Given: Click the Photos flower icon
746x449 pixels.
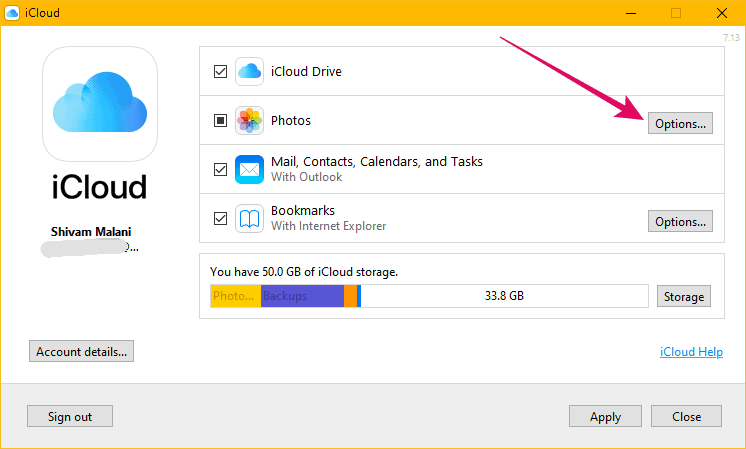Looking at the screenshot, I should (x=249, y=120).
